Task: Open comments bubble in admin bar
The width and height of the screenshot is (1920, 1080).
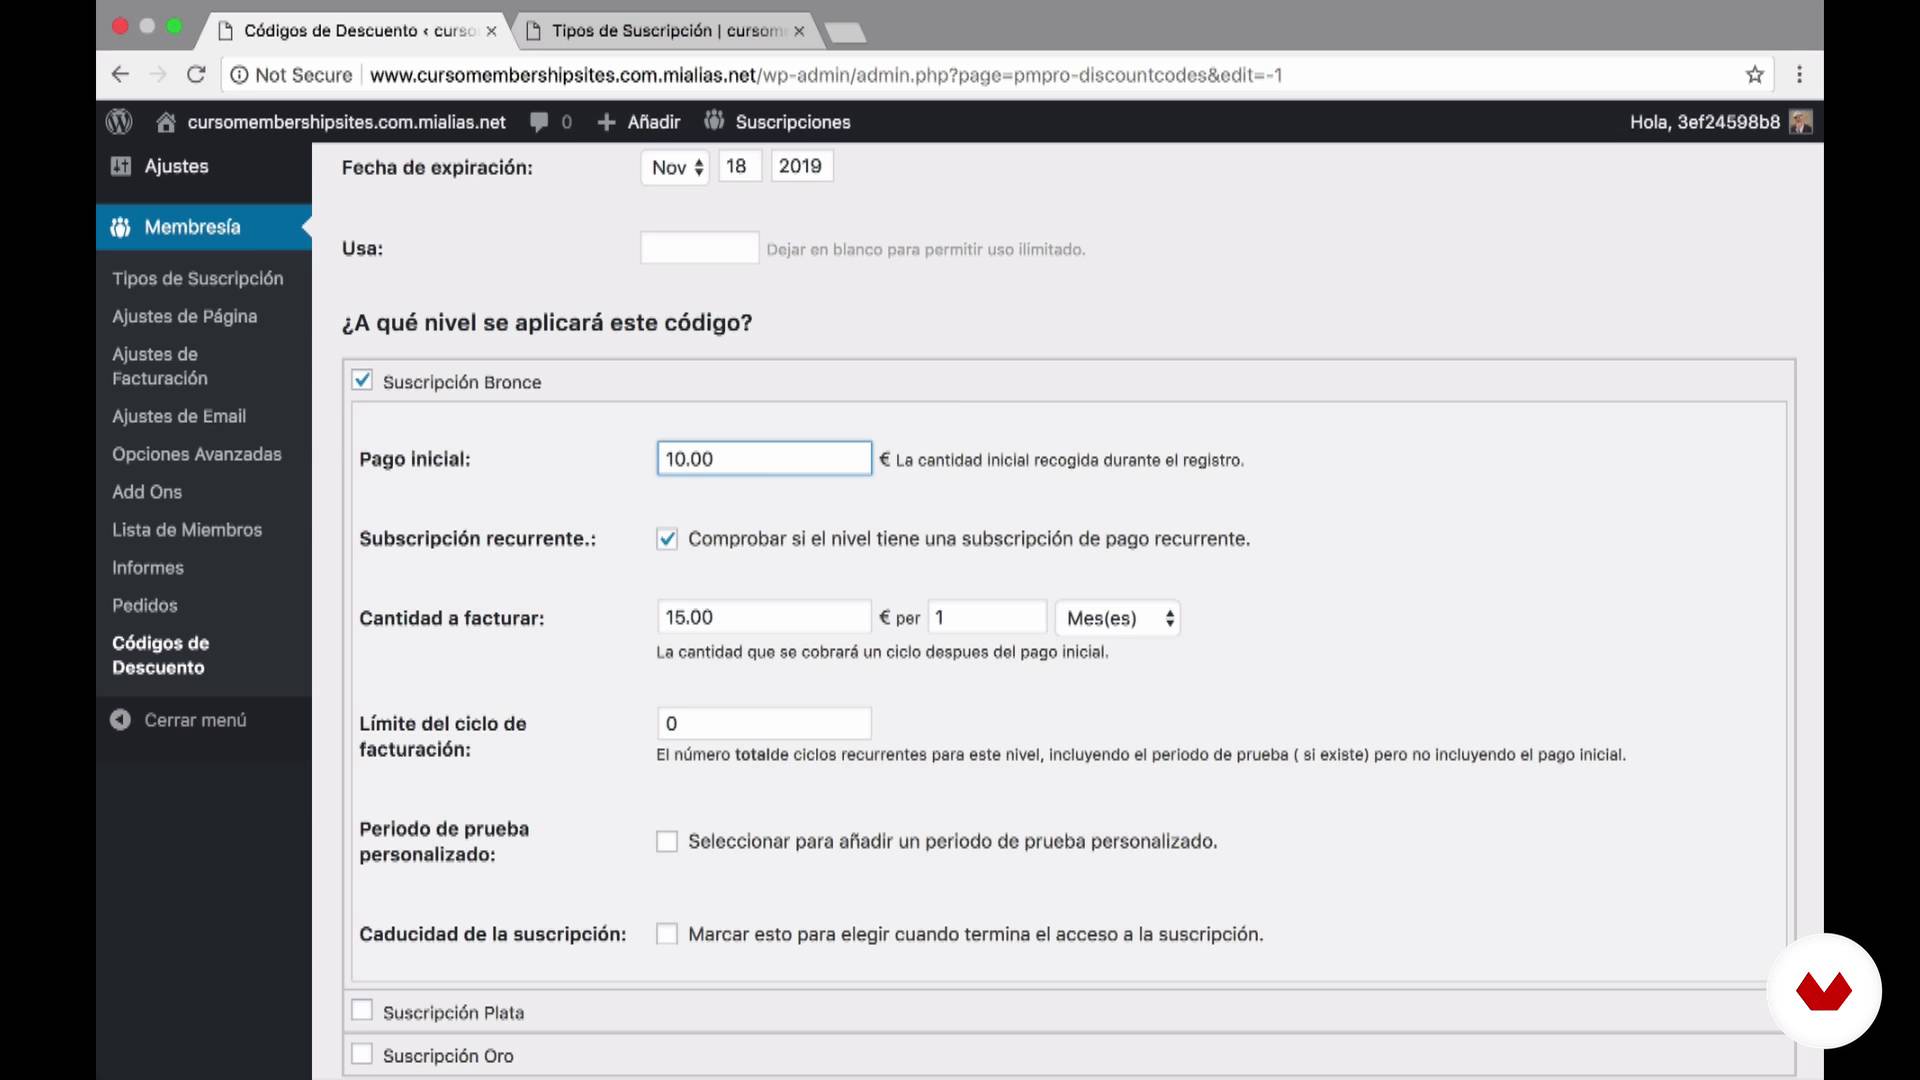Action: pos(539,122)
